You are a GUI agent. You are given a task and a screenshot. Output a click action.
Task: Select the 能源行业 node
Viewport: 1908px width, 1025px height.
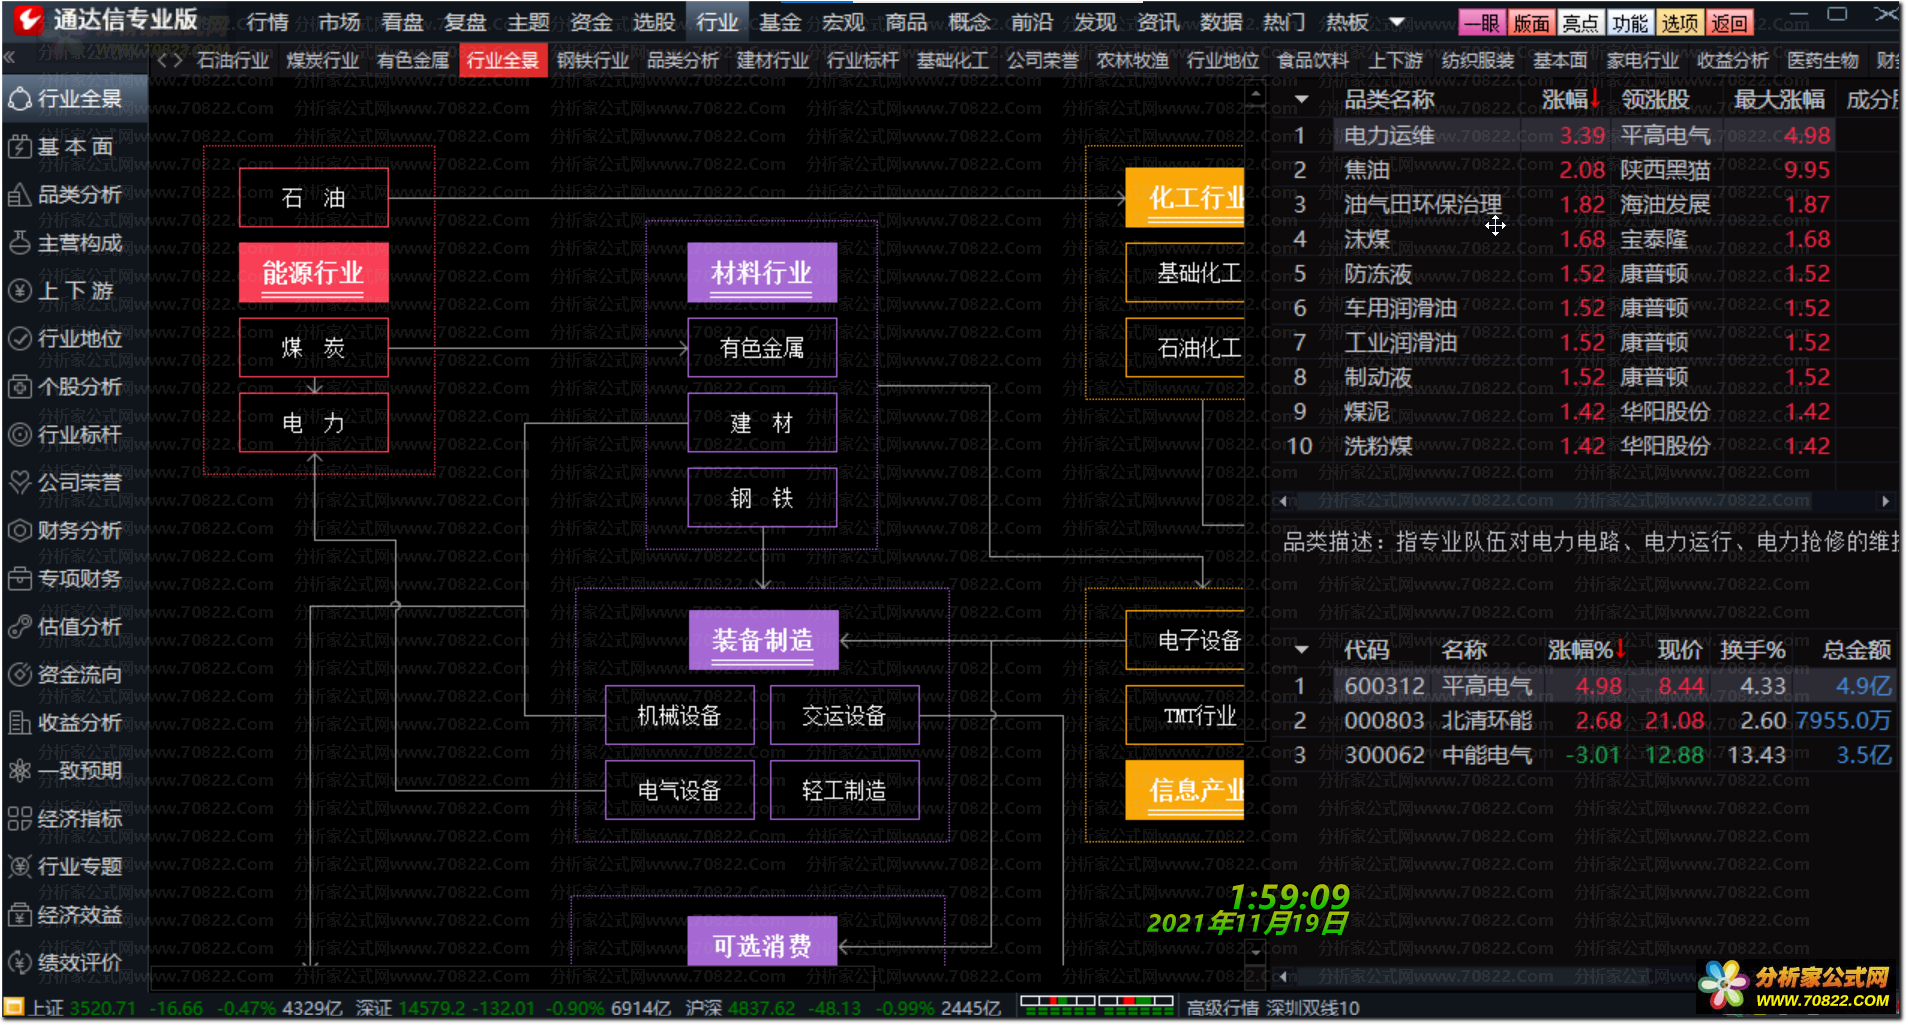[x=313, y=273]
